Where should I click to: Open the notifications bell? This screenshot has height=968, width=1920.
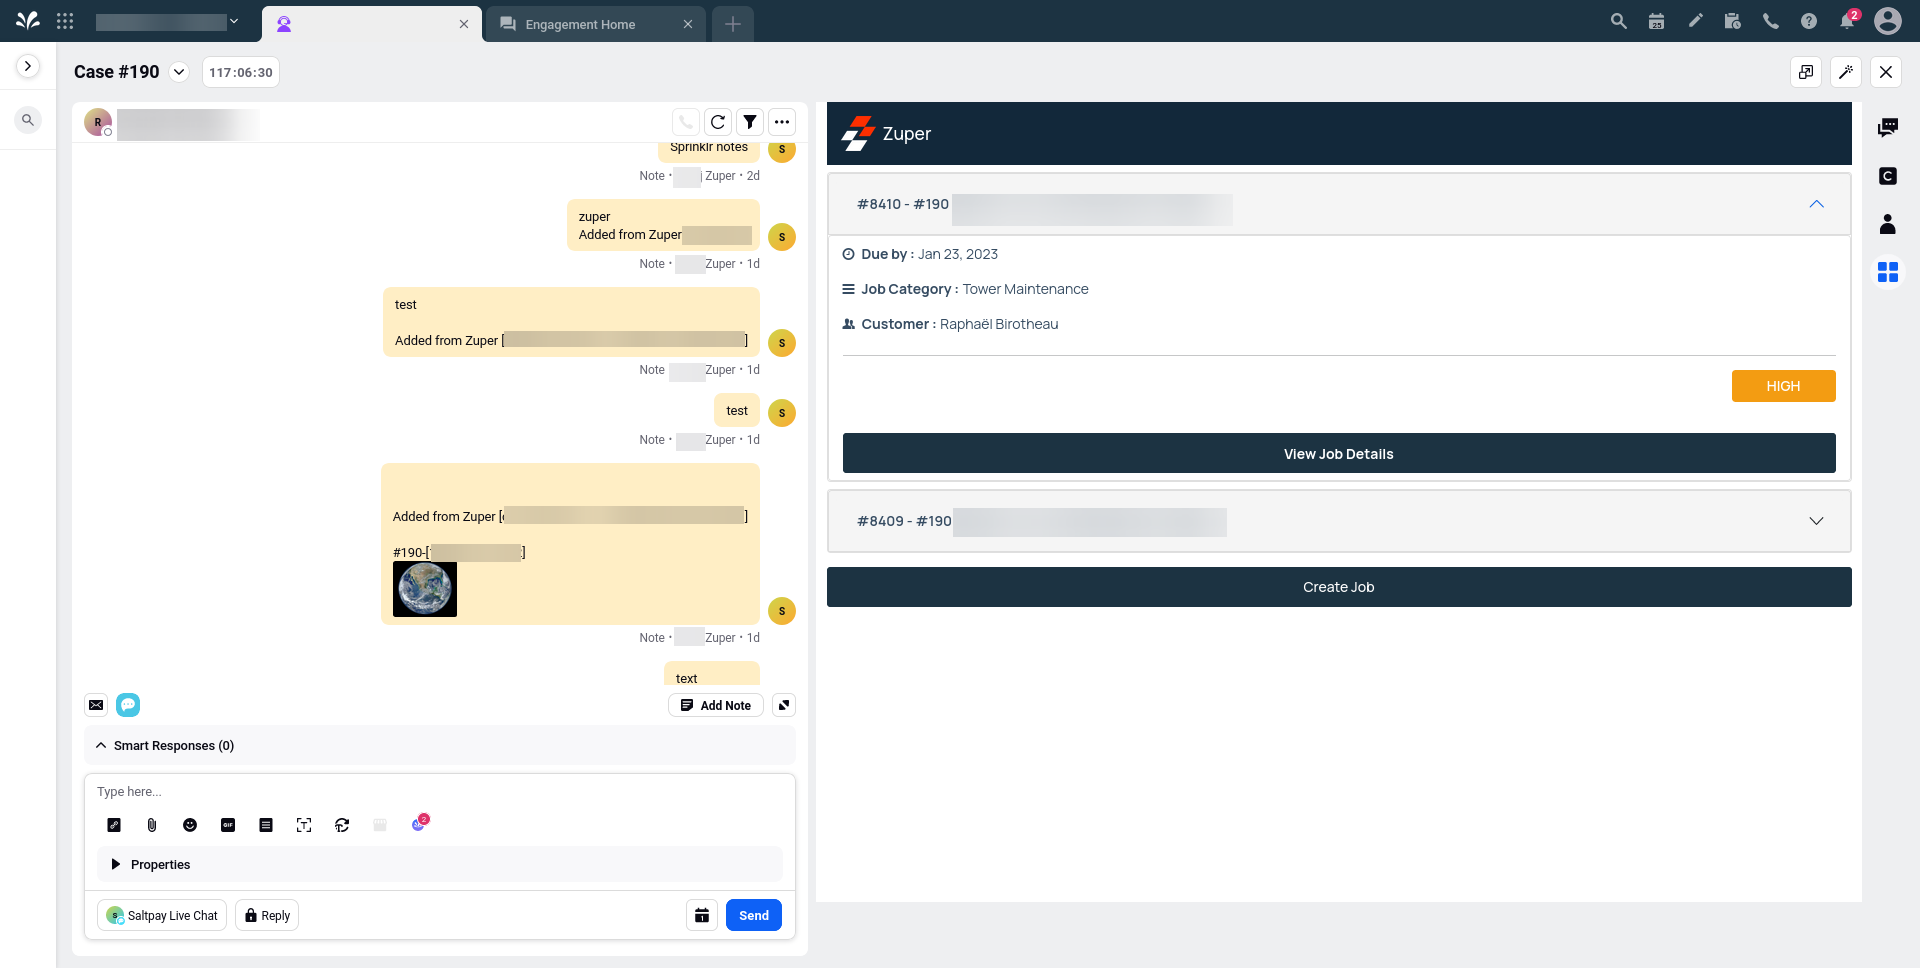pyautogui.click(x=1848, y=21)
